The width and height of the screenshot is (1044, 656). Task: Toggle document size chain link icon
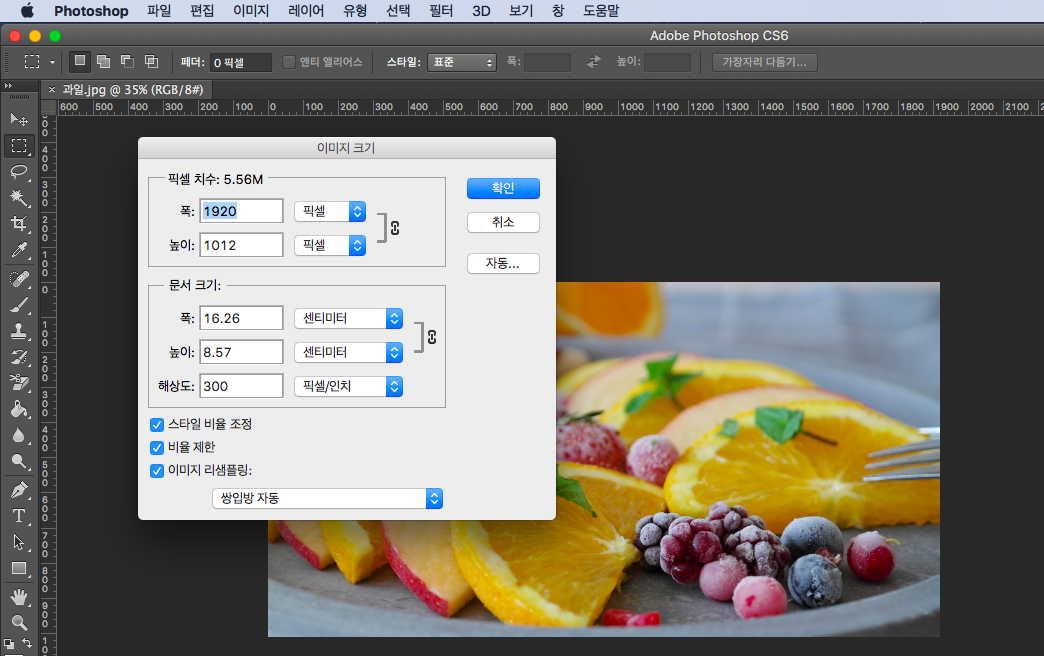(x=432, y=336)
